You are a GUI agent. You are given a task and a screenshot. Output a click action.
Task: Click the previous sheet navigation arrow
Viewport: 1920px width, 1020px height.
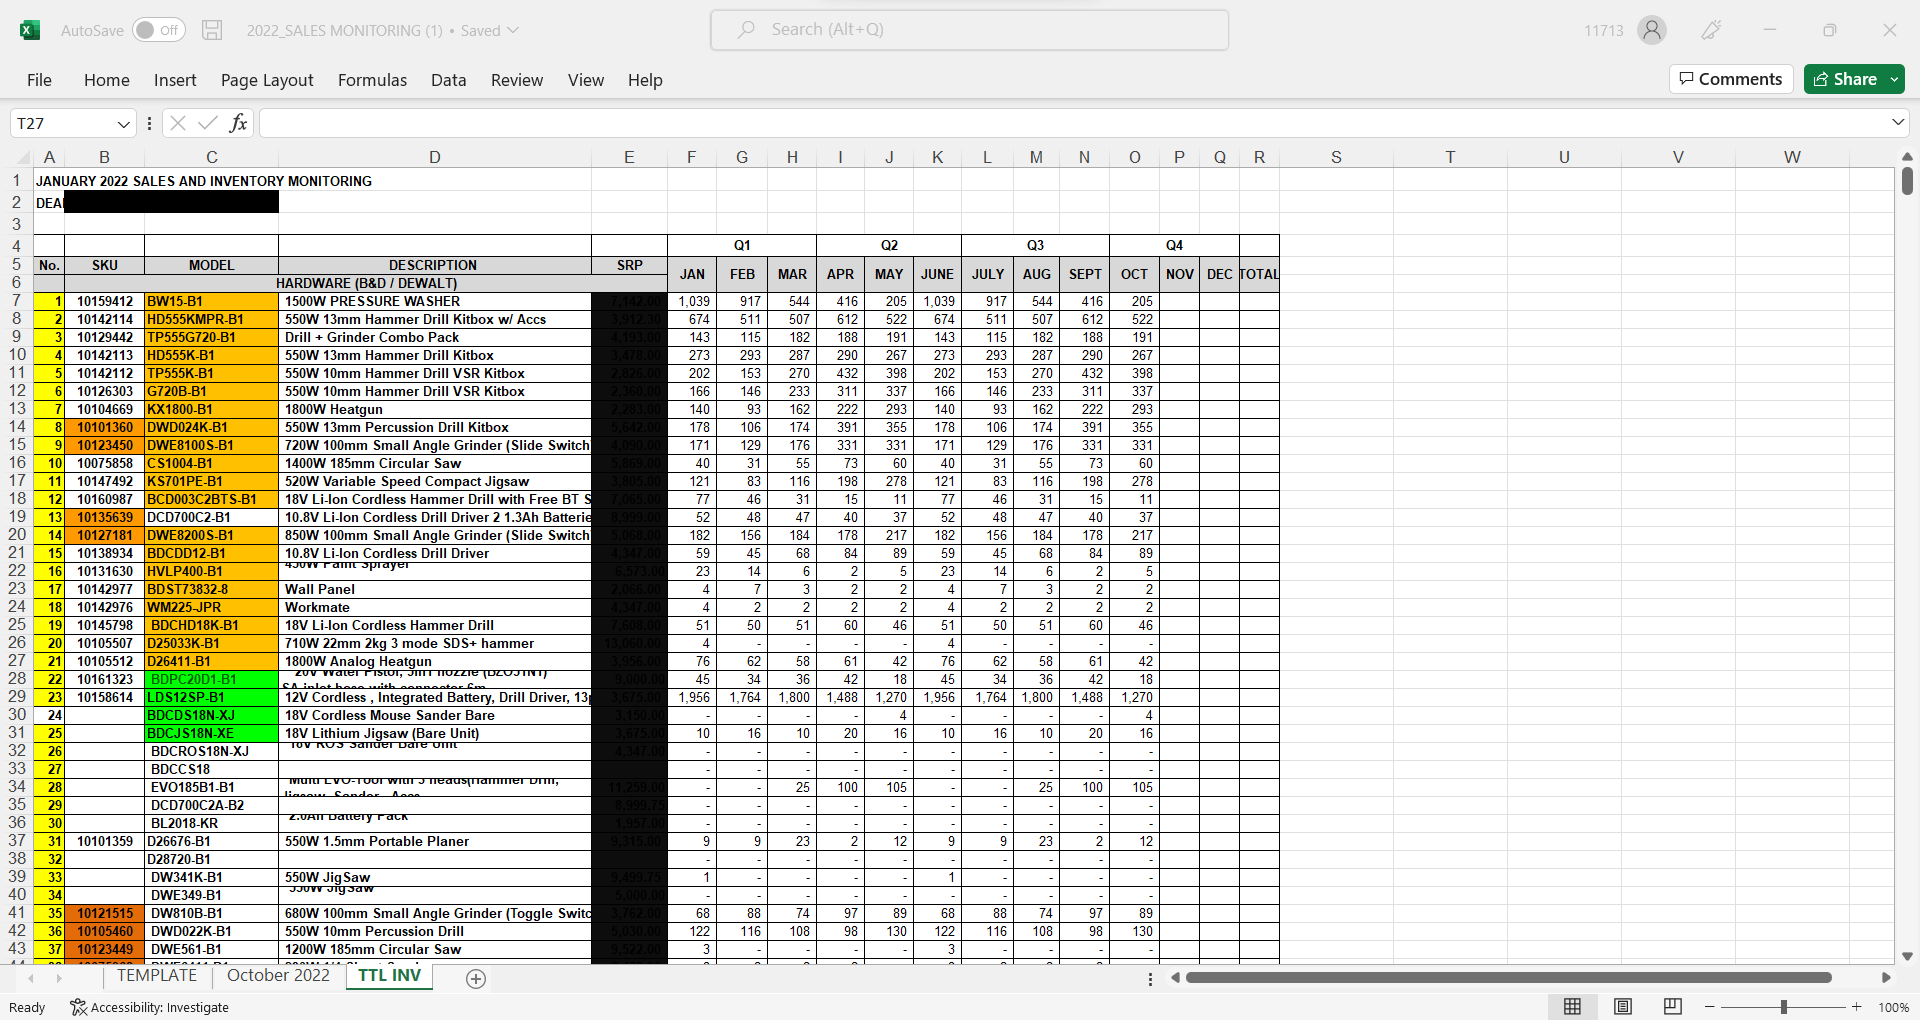point(31,978)
